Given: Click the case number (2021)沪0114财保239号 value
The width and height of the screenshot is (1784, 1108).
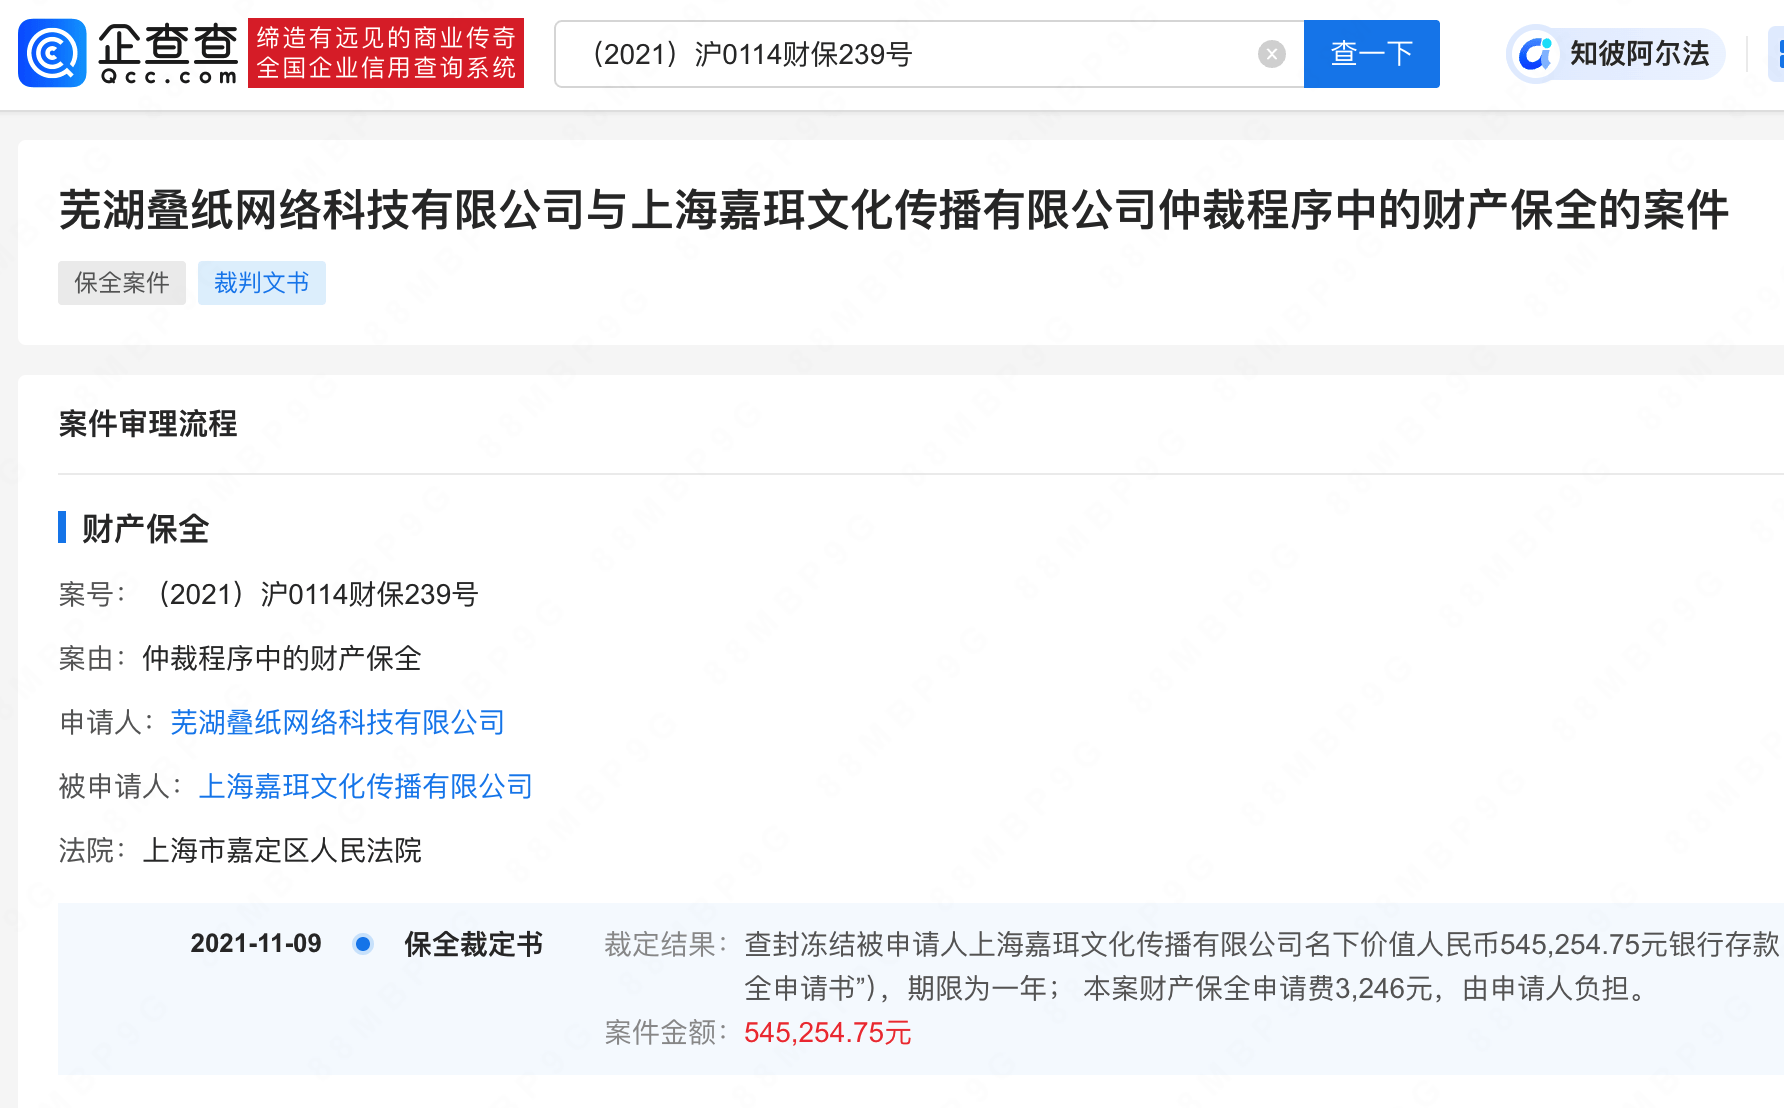Looking at the screenshot, I should pos(312,594).
